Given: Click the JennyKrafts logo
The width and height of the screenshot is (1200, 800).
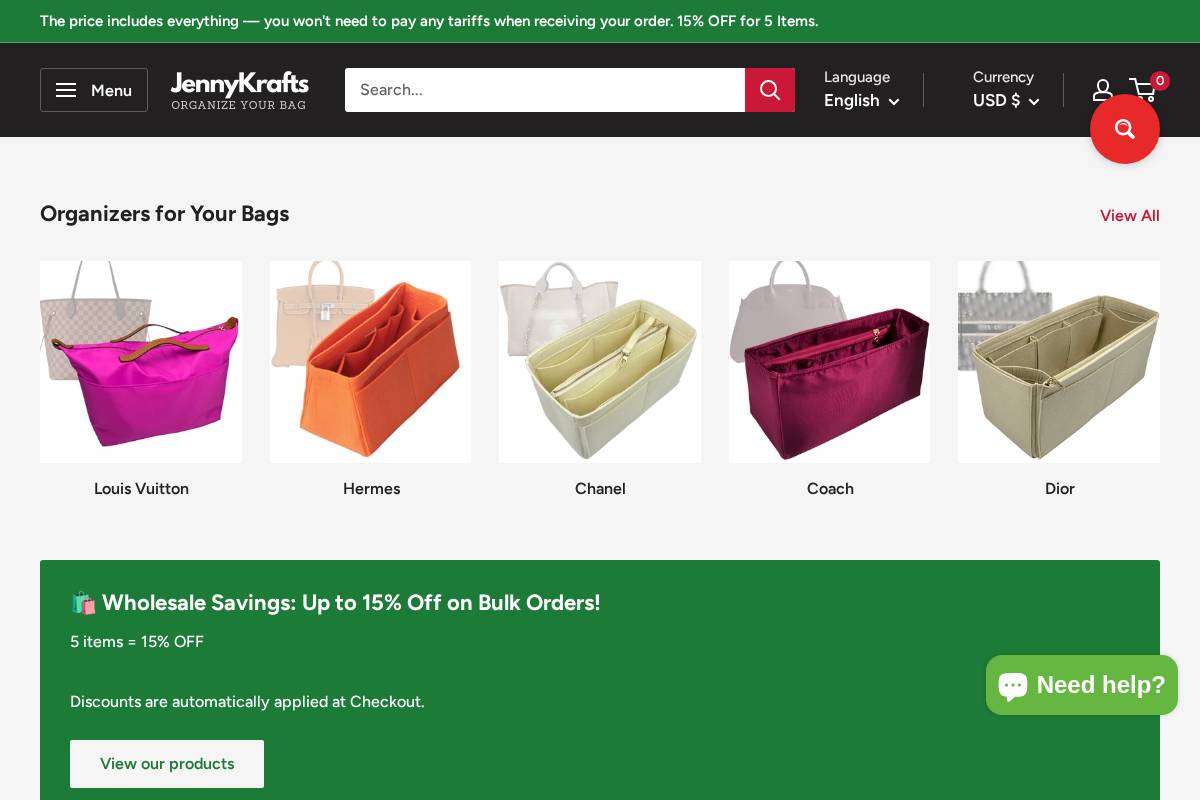Looking at the screenshot, I should [239, 90].
